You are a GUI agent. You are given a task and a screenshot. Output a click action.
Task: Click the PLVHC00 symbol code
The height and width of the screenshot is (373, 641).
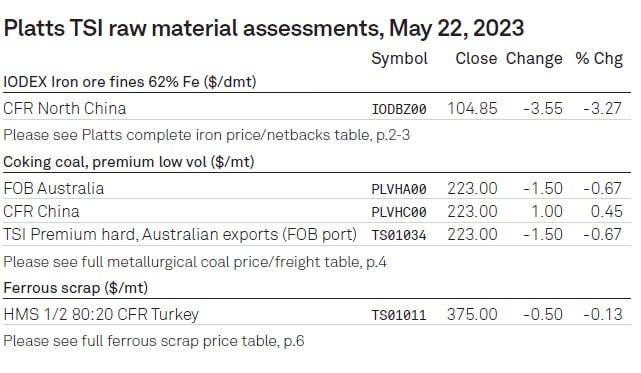399,212
